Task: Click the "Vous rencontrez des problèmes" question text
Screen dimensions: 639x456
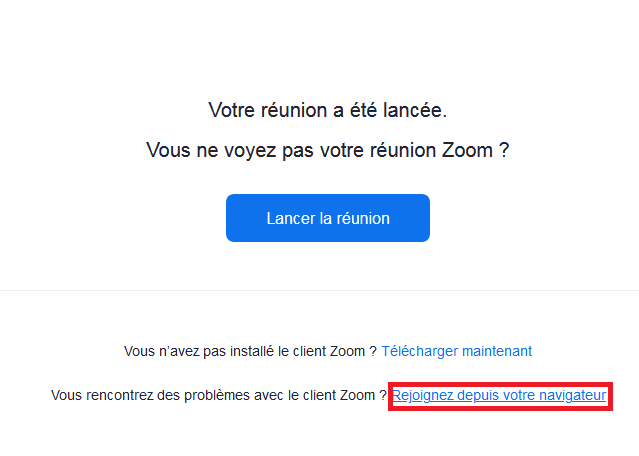Action: pos(218,396)
